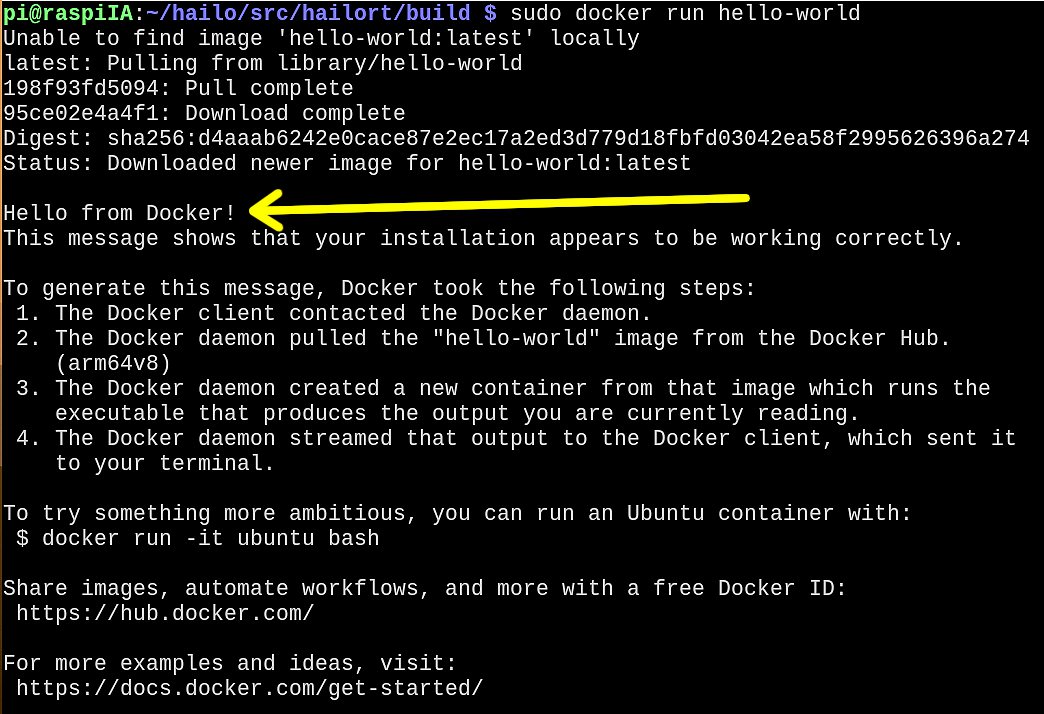Open the docs.docker.com get-started link
The width and height of the screenshot is (1044, 714).
[x=249, y=688]
